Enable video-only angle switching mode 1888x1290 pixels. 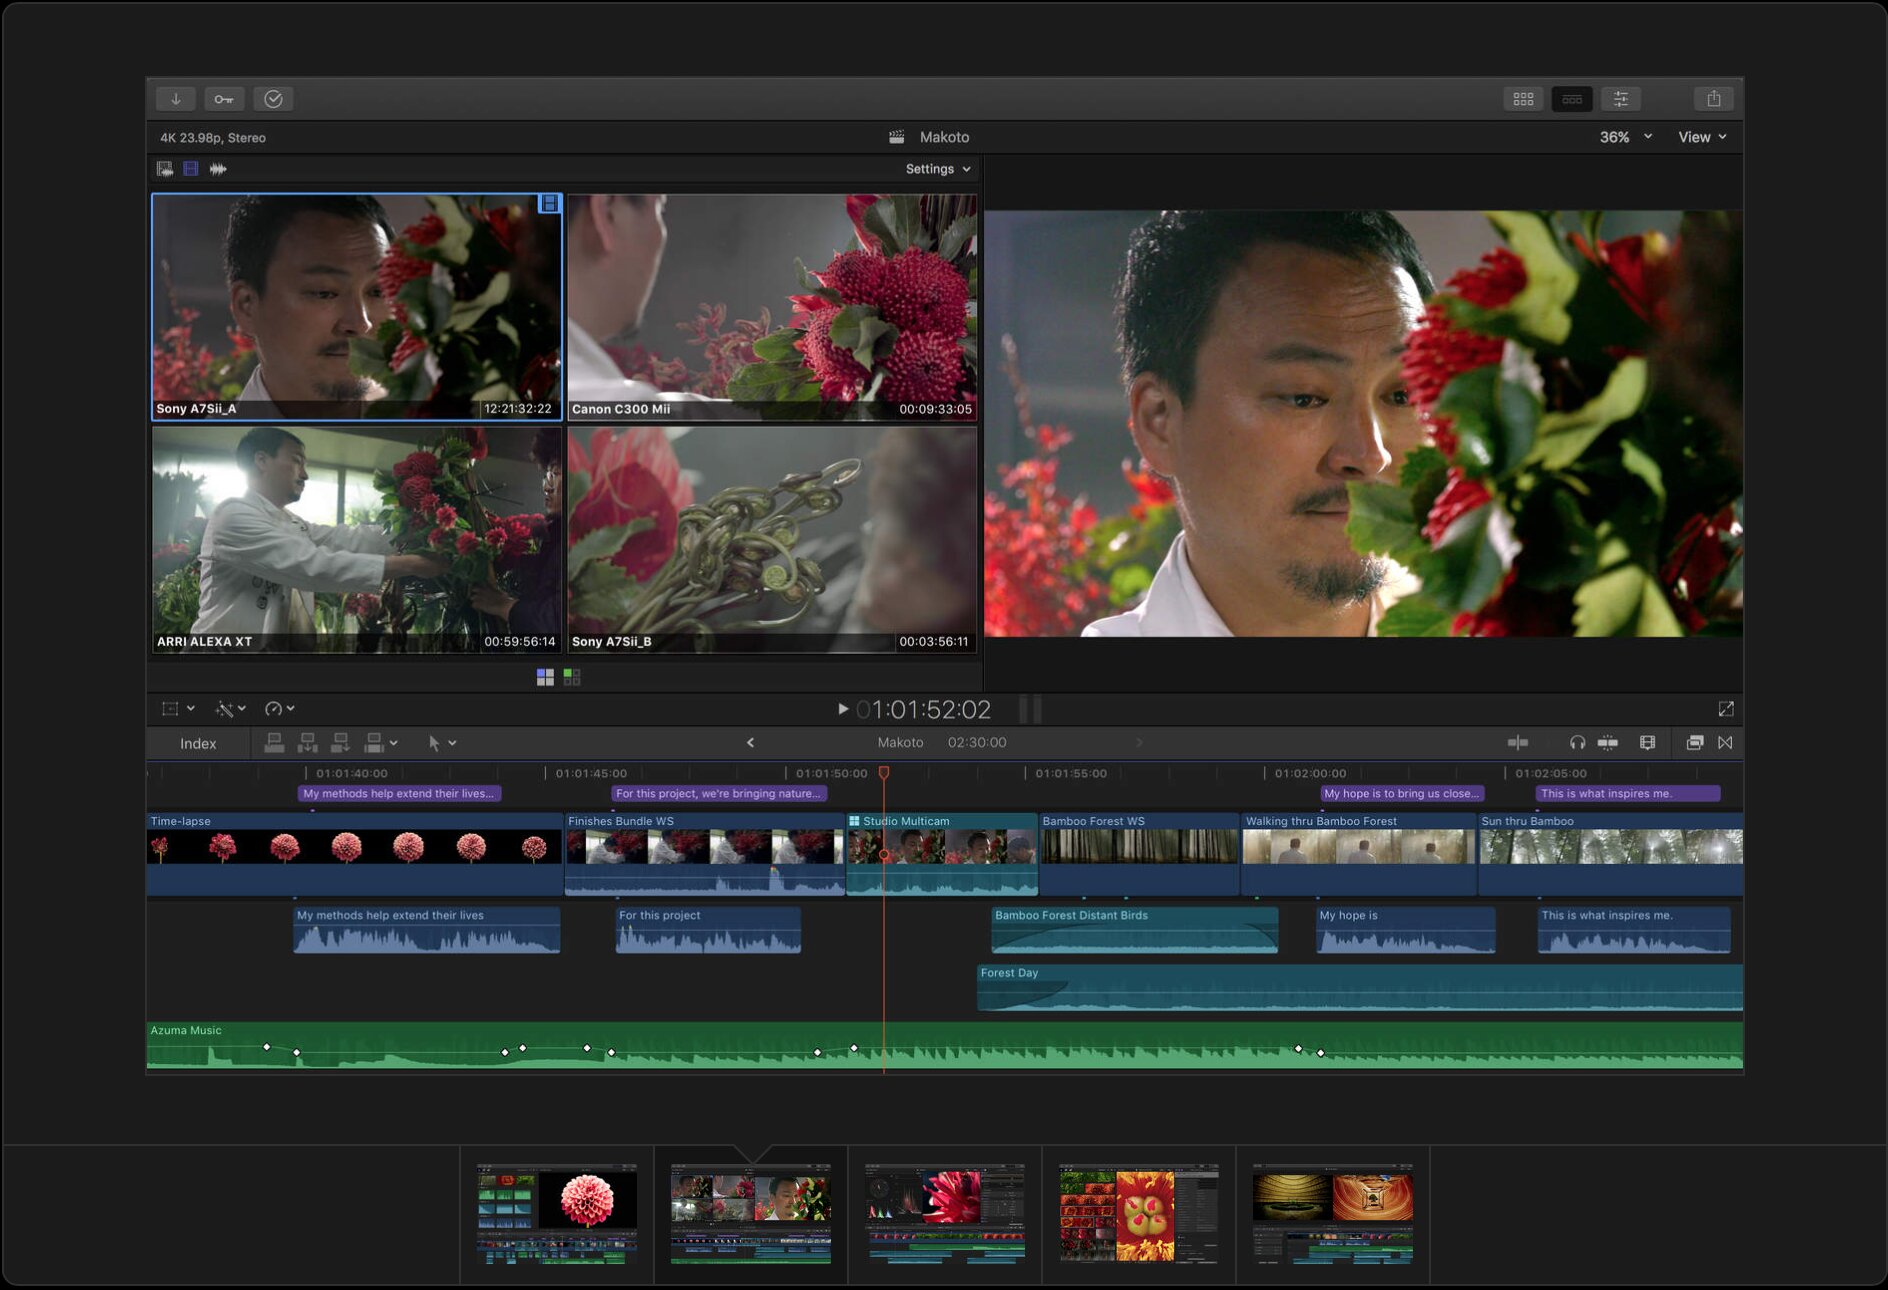tap(190, 169)
